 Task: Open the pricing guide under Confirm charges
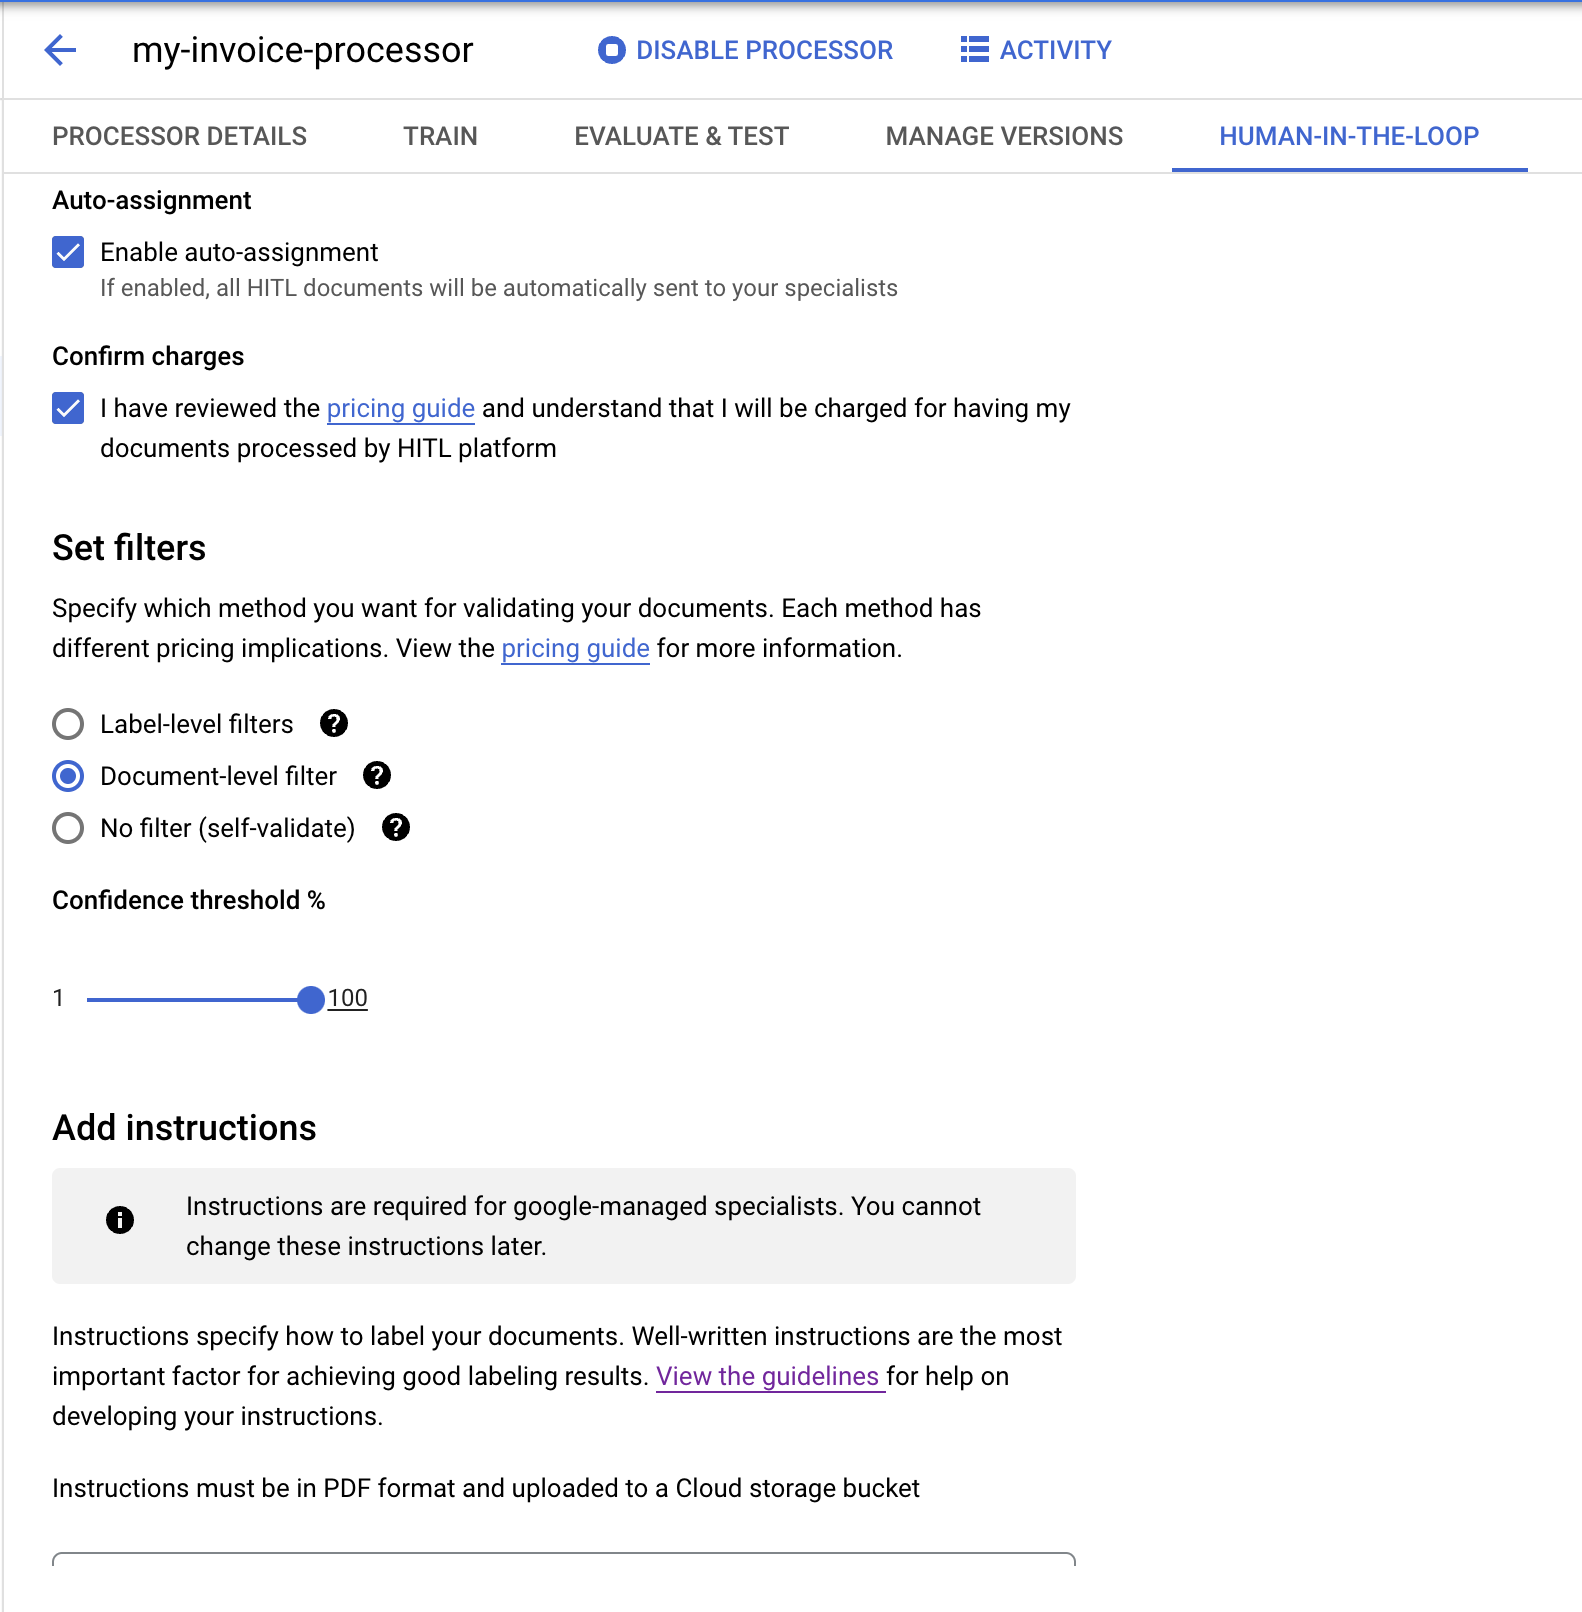tap(400, 408)
